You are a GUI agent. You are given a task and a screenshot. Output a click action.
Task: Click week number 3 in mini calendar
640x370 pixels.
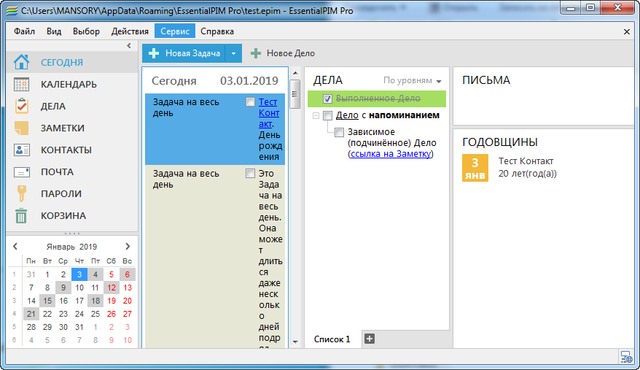[x=14, y=301]
